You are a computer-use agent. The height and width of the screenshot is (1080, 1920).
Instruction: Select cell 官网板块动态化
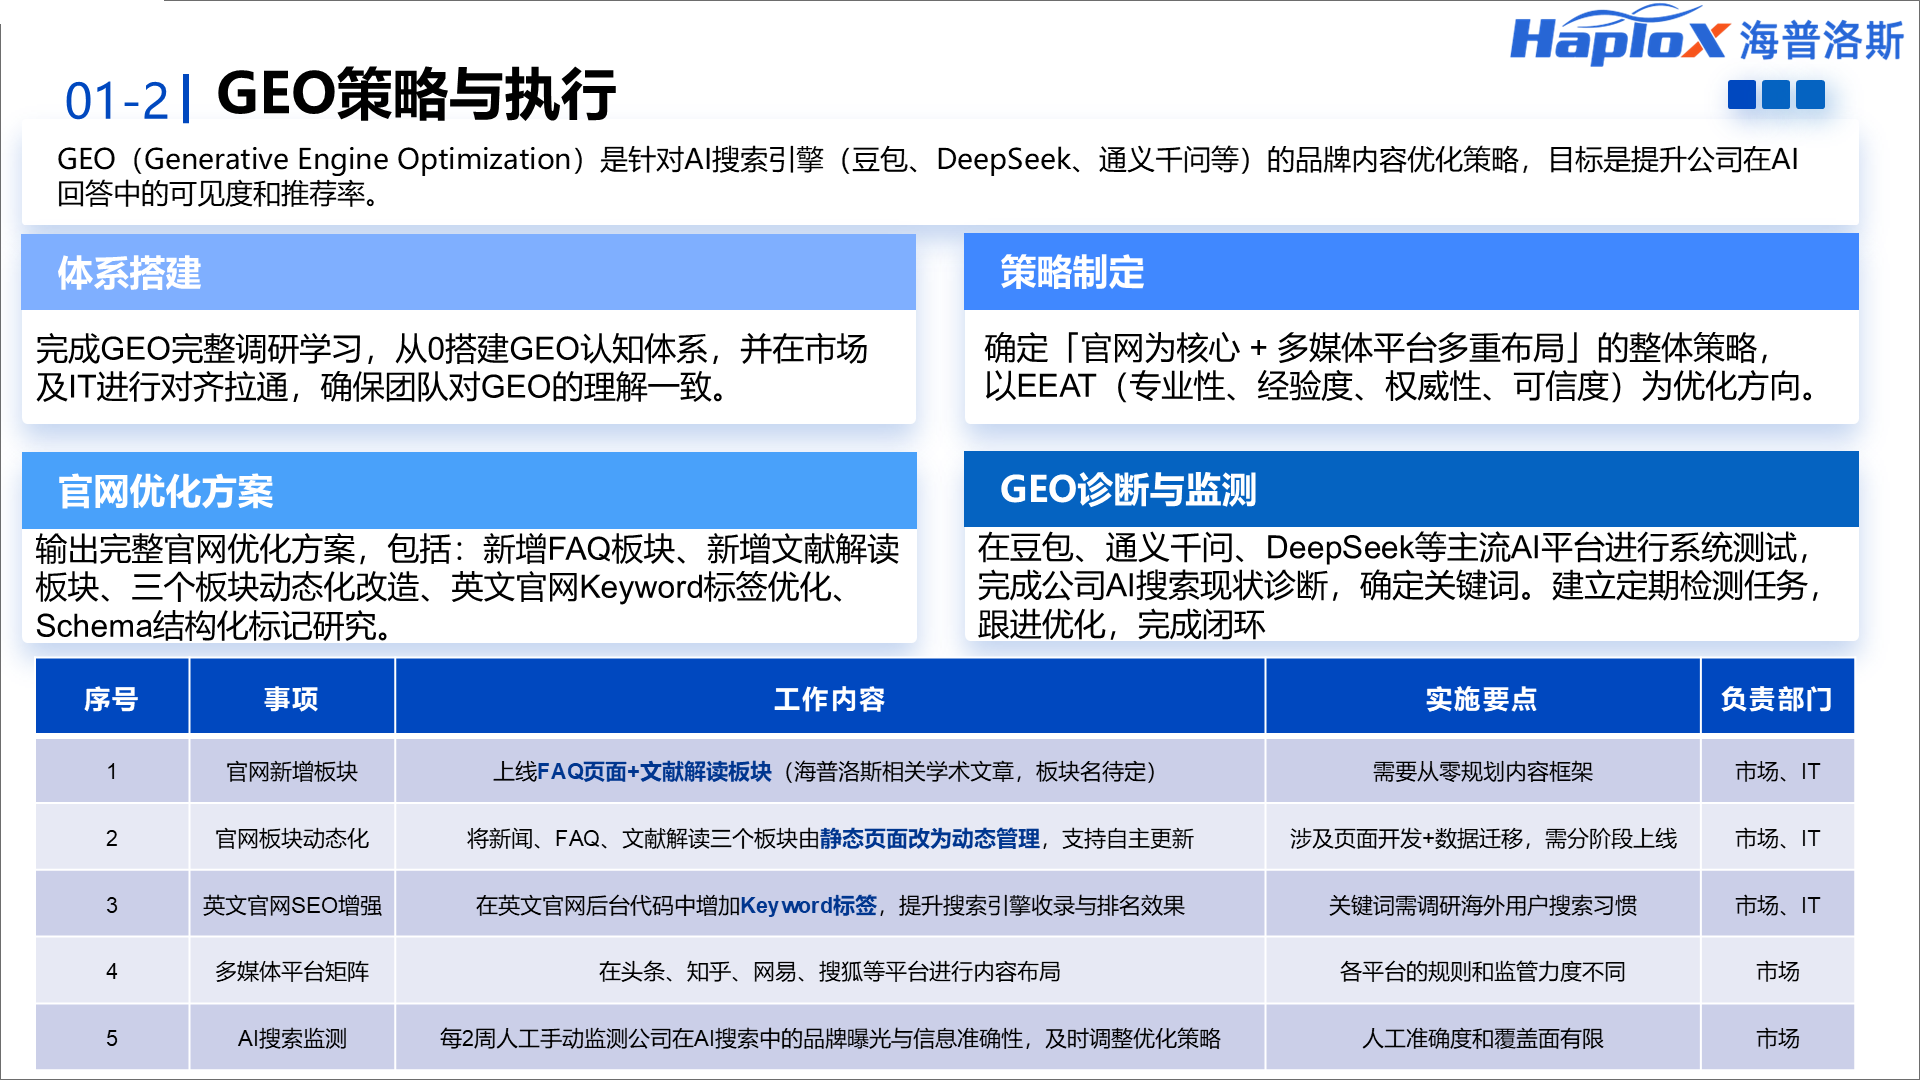point(292,838)
